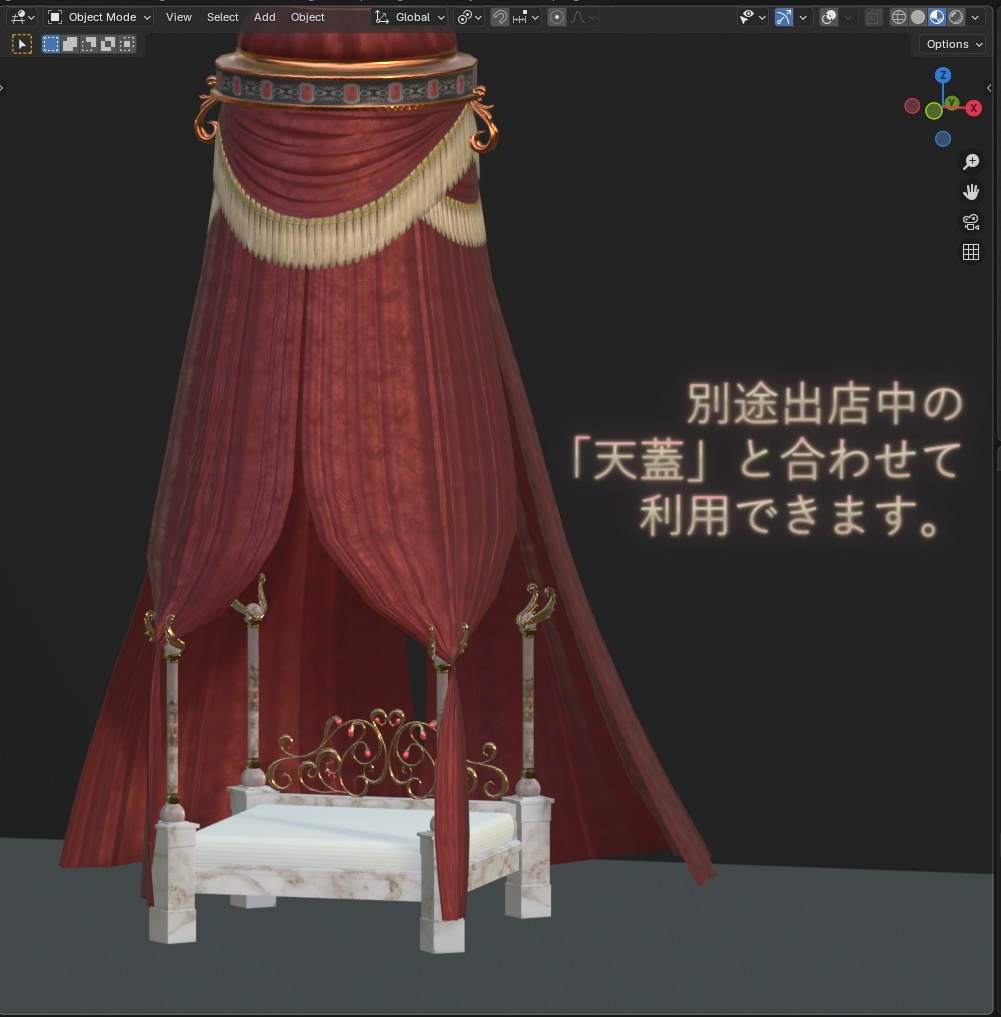Viewport: 1001px width, 1017px height.
Task: Switch viewport to wireframe shading
Action: pyautogui.click(x=897, y=17)
